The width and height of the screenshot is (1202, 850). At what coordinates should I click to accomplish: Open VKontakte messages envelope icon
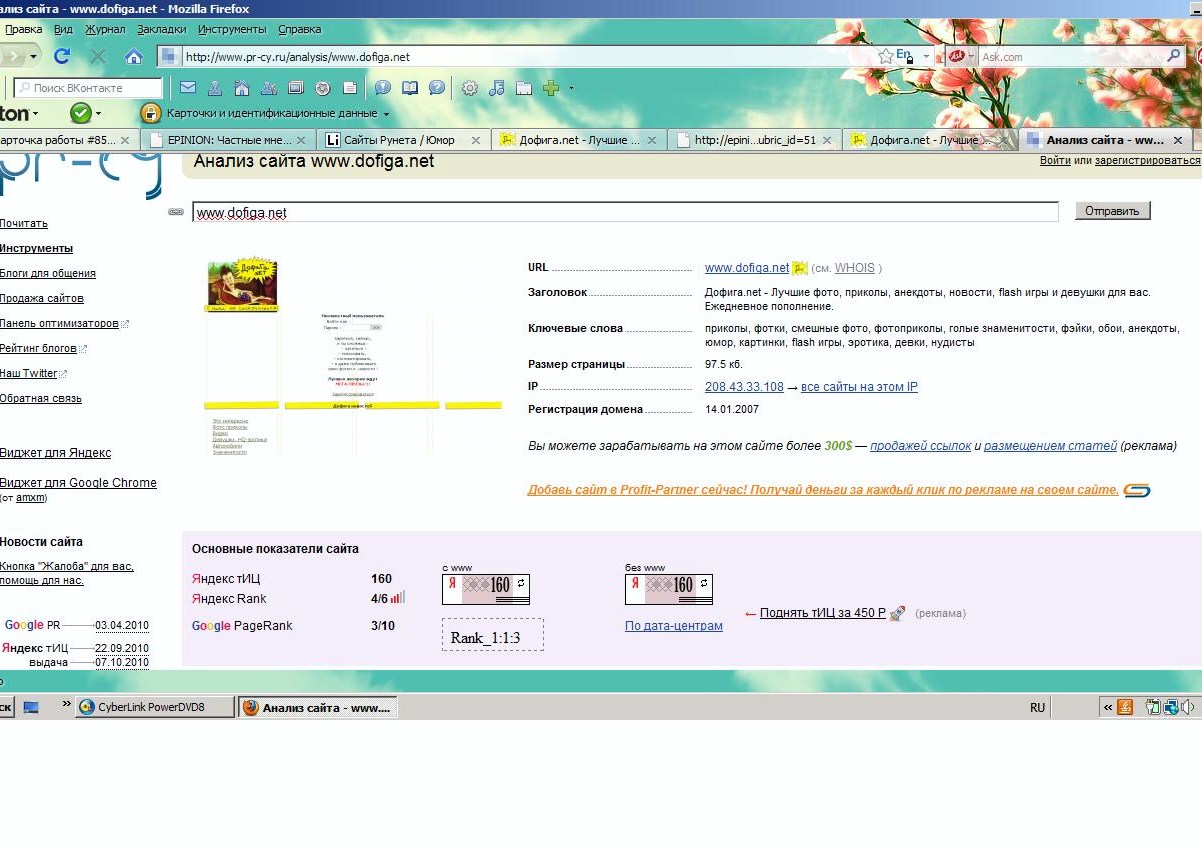pyautogui.click(x=188, y=88)
